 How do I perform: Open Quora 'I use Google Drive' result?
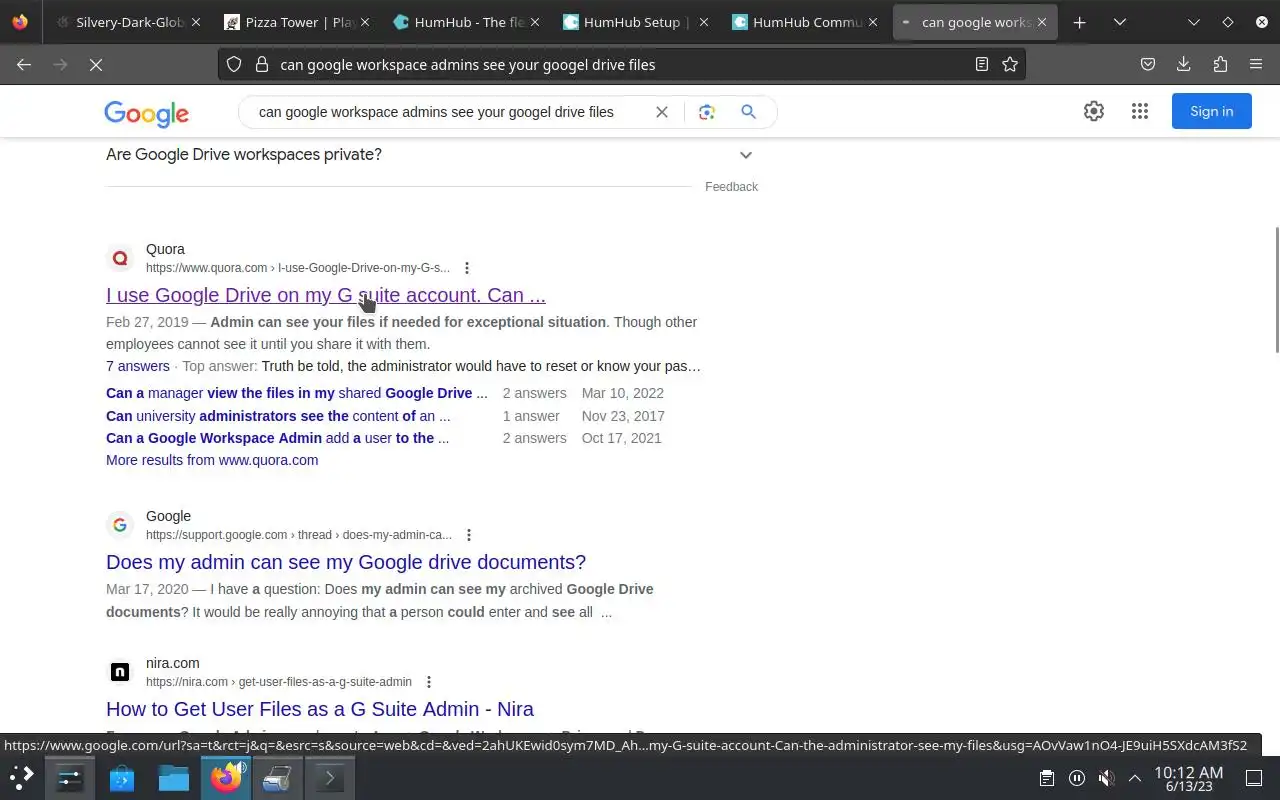[x=326, y=295]
